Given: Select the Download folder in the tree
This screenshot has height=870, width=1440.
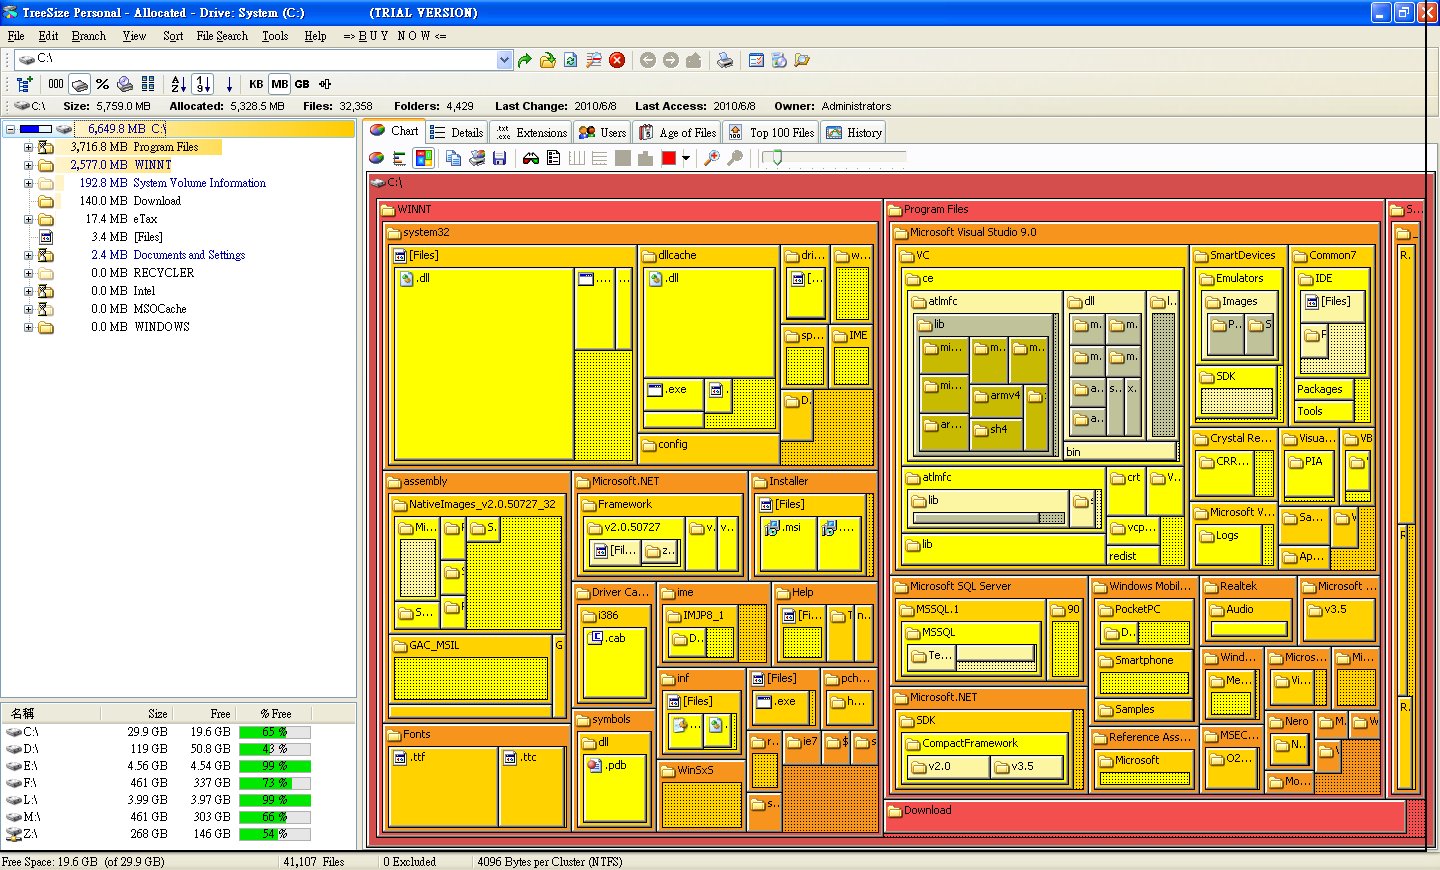Looking at the screenshot, I should click(x=157, y=201).
